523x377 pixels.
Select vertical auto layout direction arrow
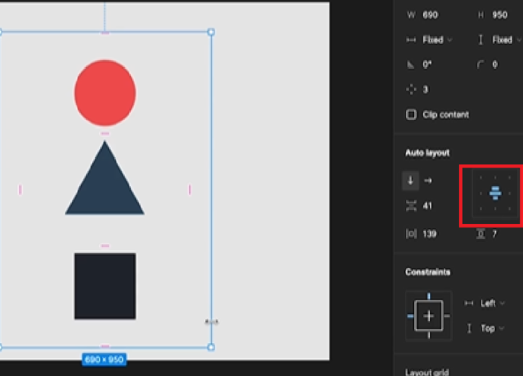tap(411, 180)
